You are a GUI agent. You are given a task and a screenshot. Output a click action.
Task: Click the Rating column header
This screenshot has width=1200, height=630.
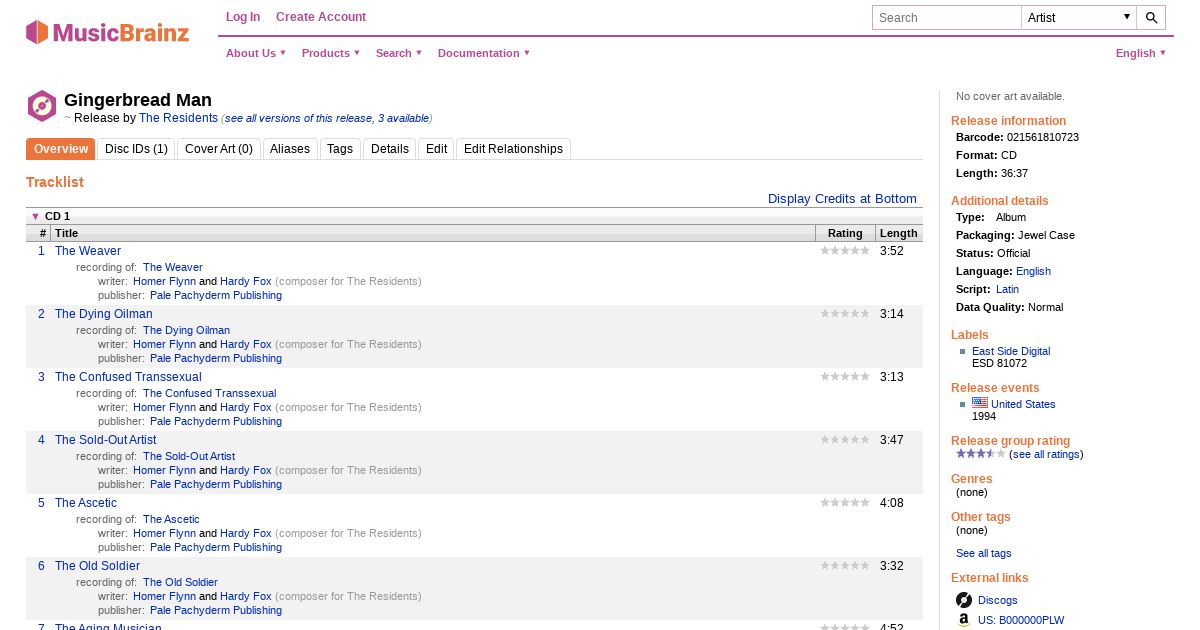tap(845, 233)
